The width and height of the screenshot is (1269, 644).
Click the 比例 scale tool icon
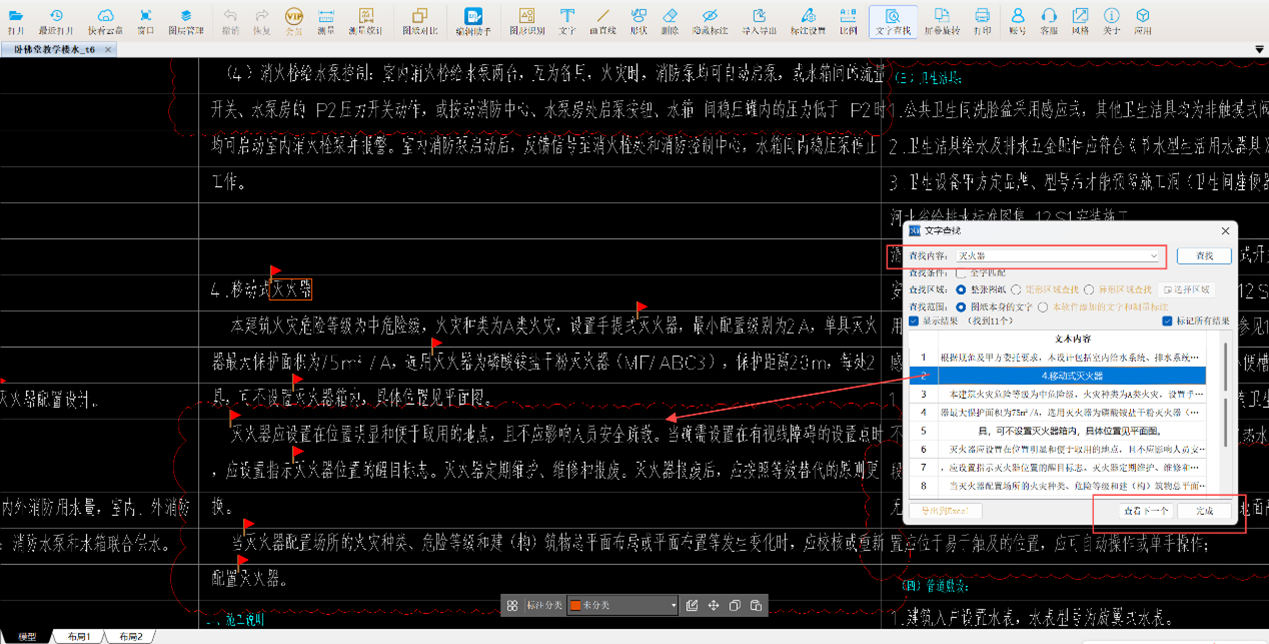(848, 20)
